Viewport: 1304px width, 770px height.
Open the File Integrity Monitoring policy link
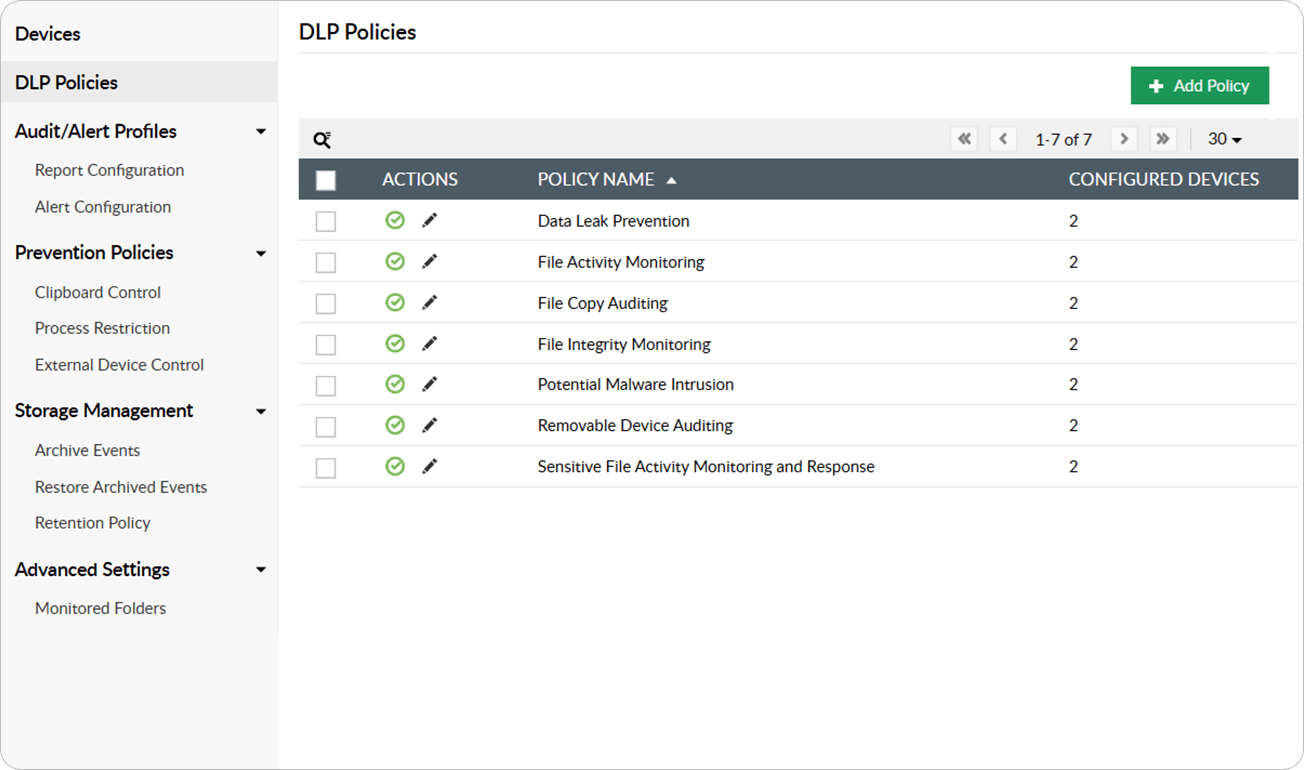[x=624, y=343]
